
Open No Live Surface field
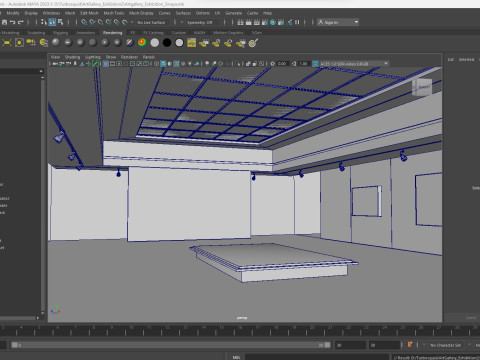click(x=151, y=22)
